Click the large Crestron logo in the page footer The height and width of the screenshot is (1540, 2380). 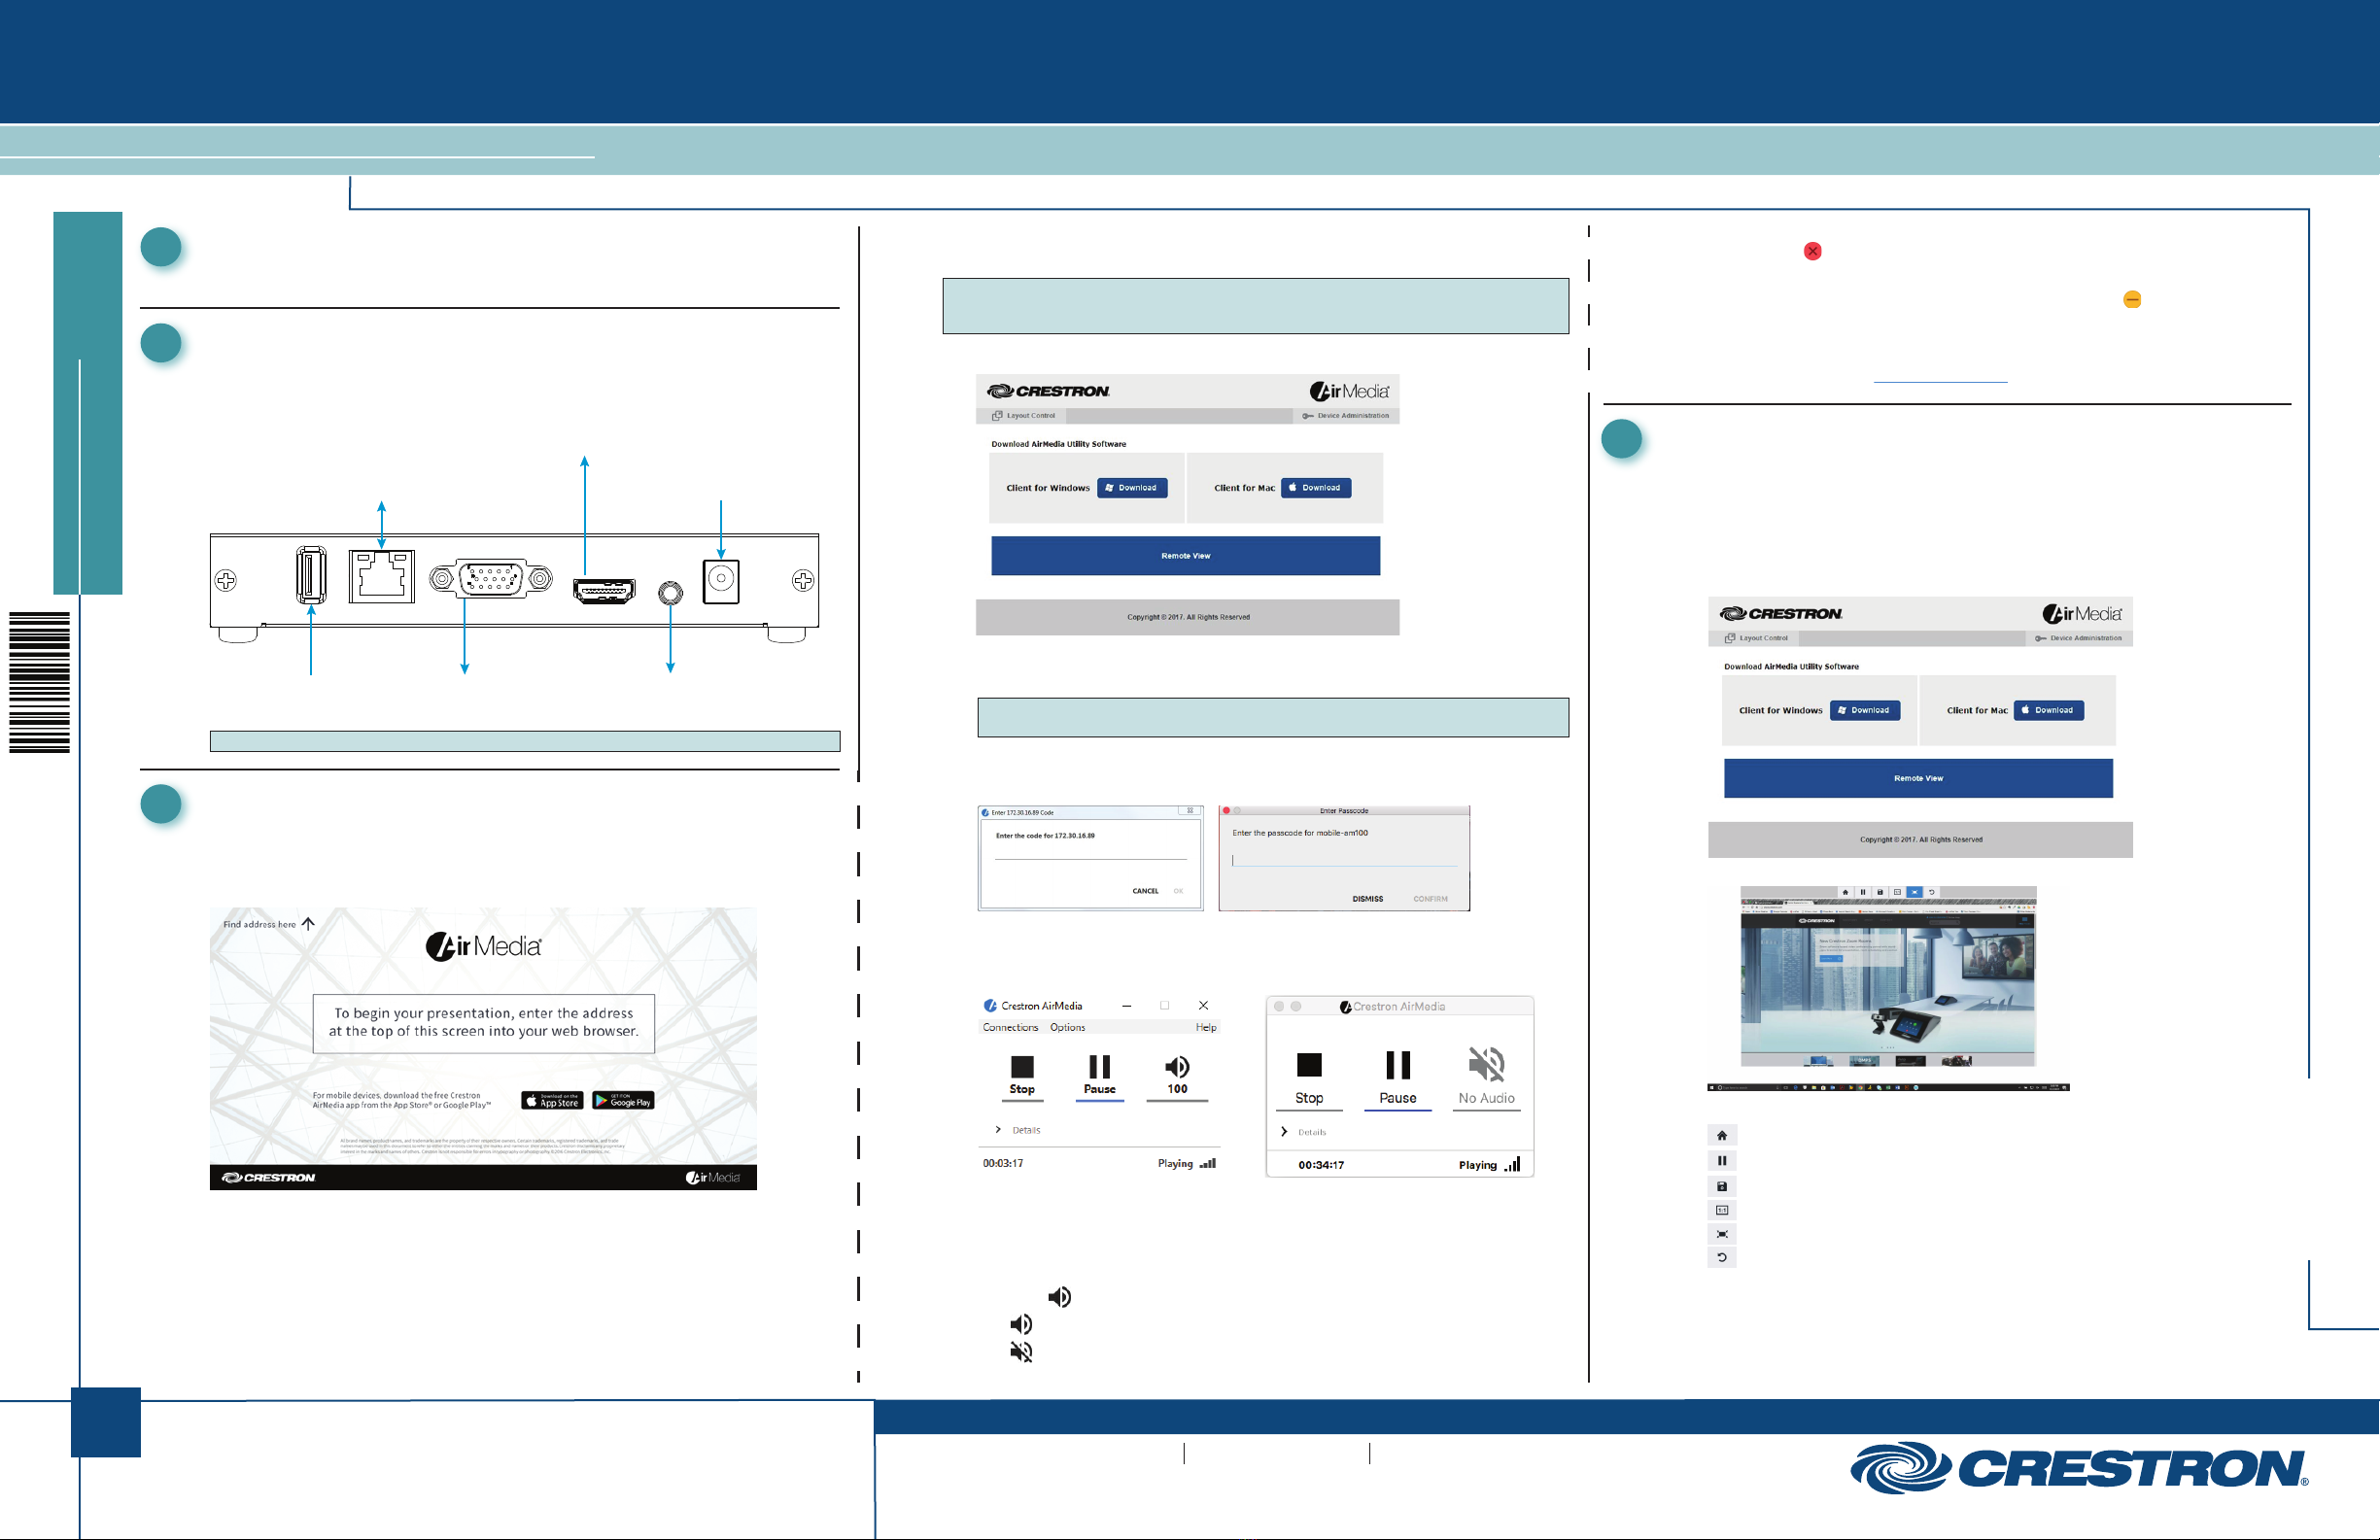click(2079, 1469)
